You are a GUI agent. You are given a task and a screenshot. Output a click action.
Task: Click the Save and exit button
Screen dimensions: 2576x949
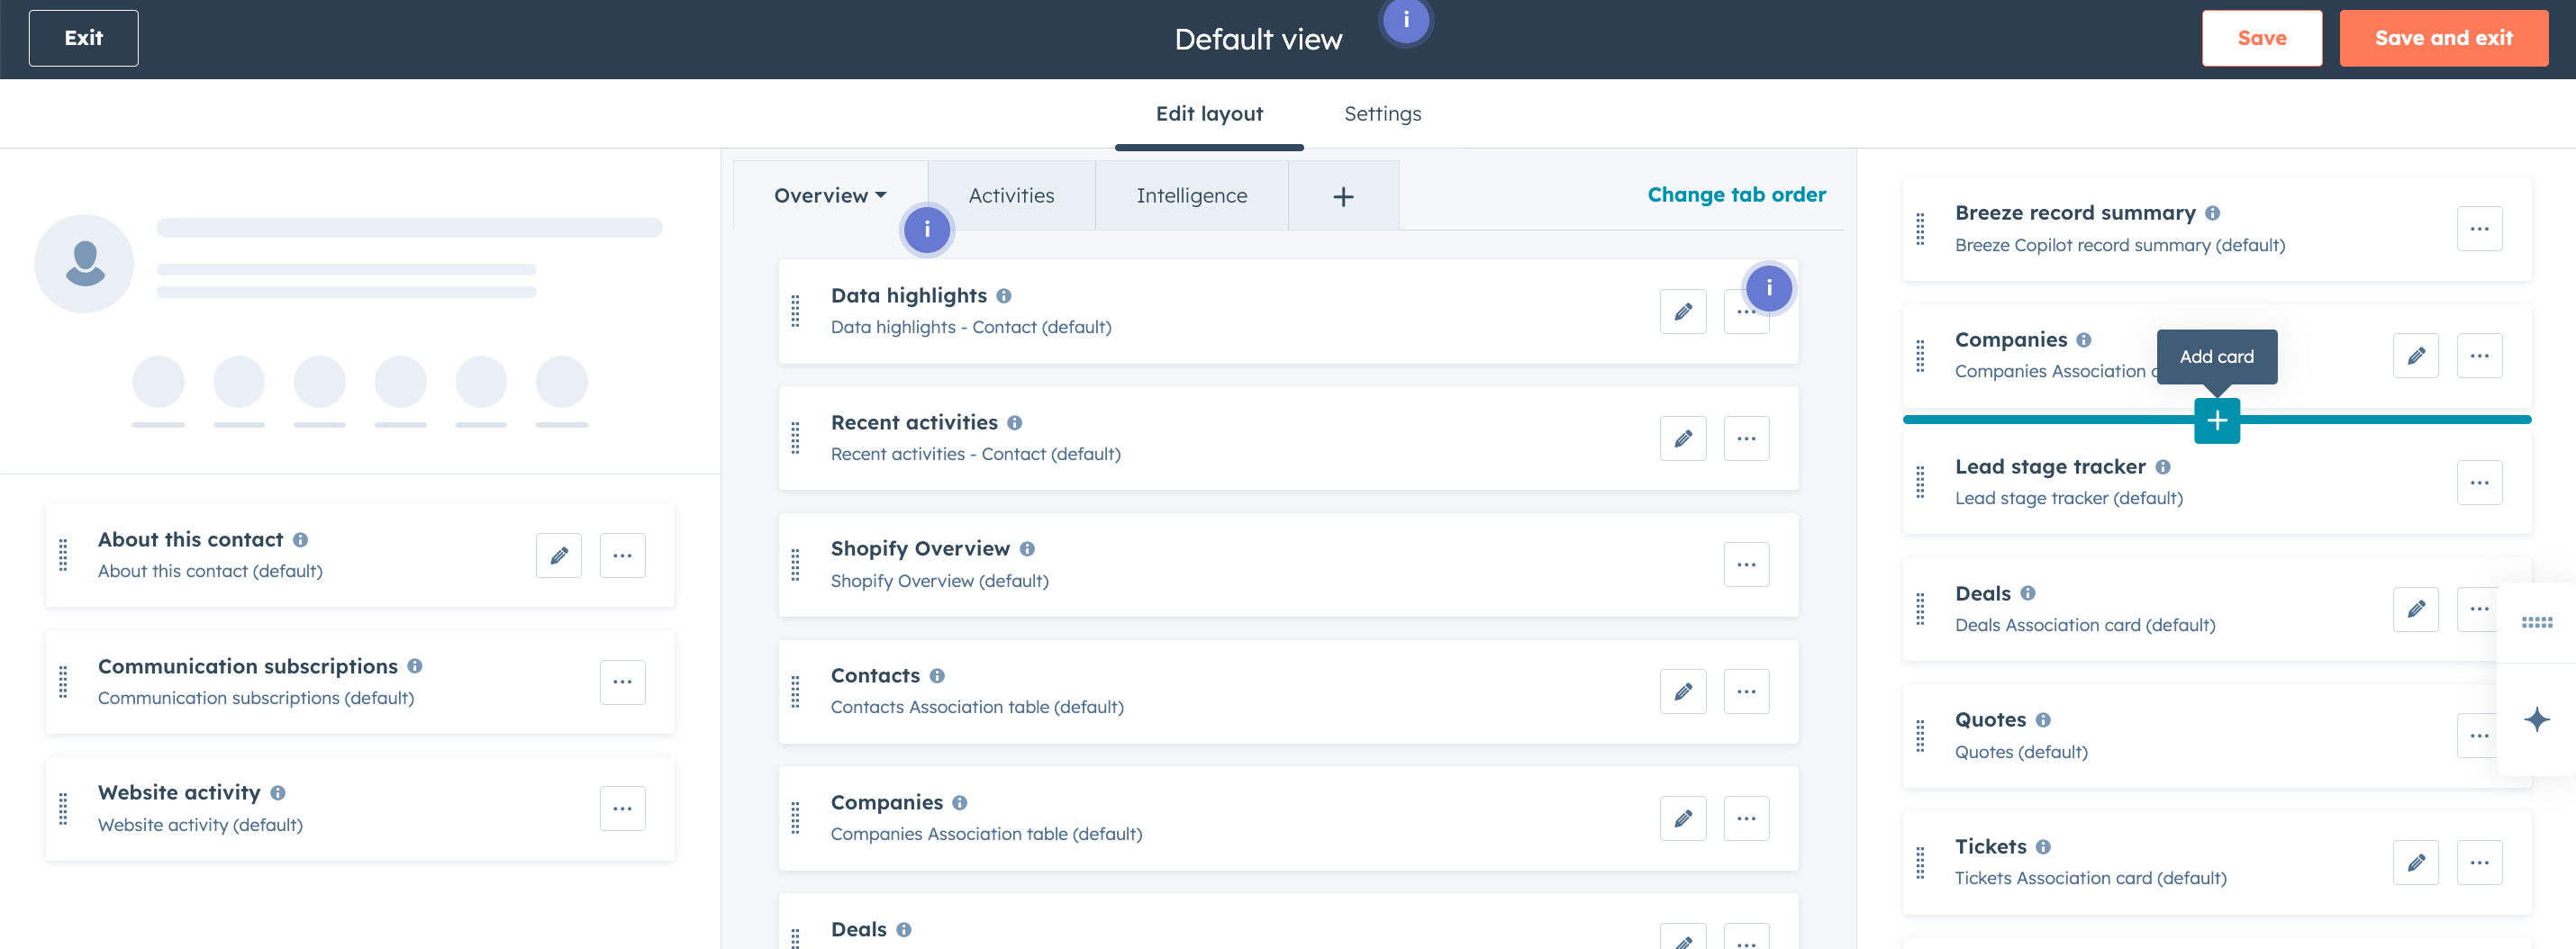(x=2443, y=38)
